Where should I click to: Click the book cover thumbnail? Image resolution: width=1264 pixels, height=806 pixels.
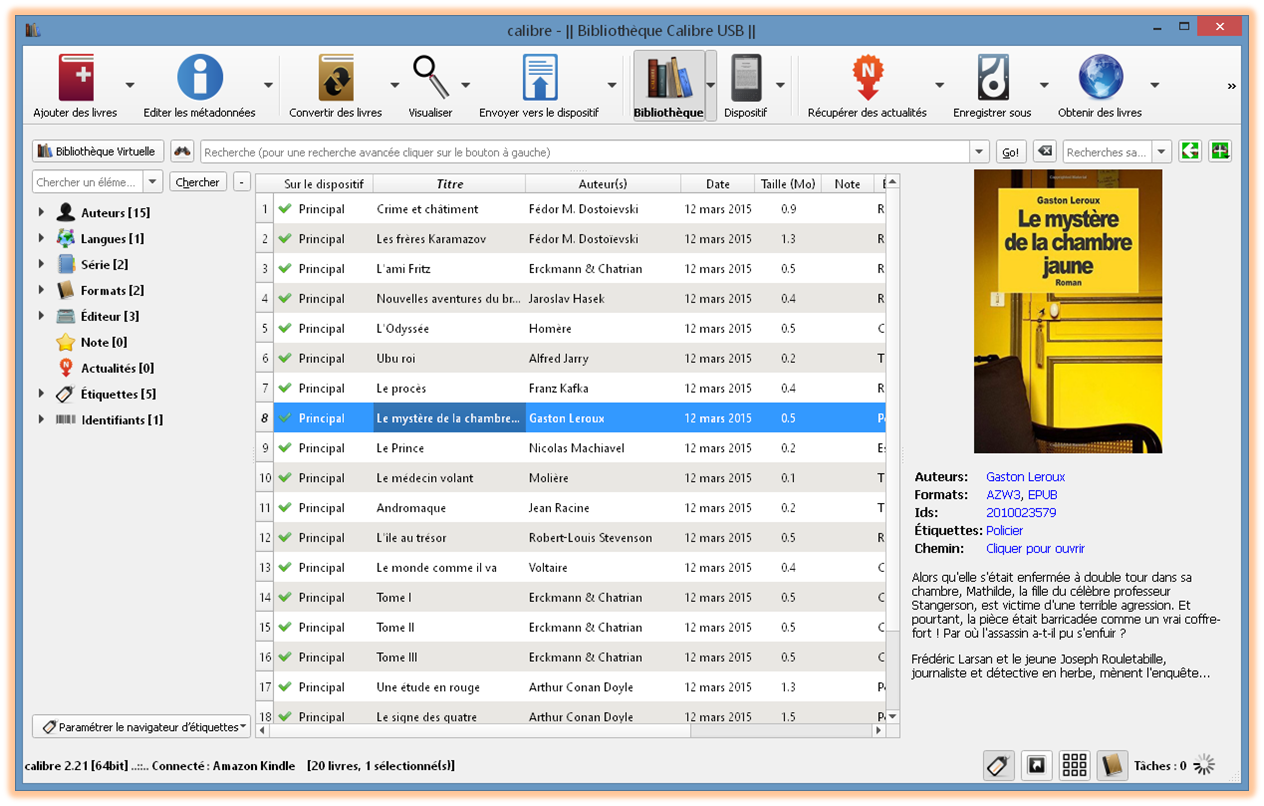click(1068, 311)
